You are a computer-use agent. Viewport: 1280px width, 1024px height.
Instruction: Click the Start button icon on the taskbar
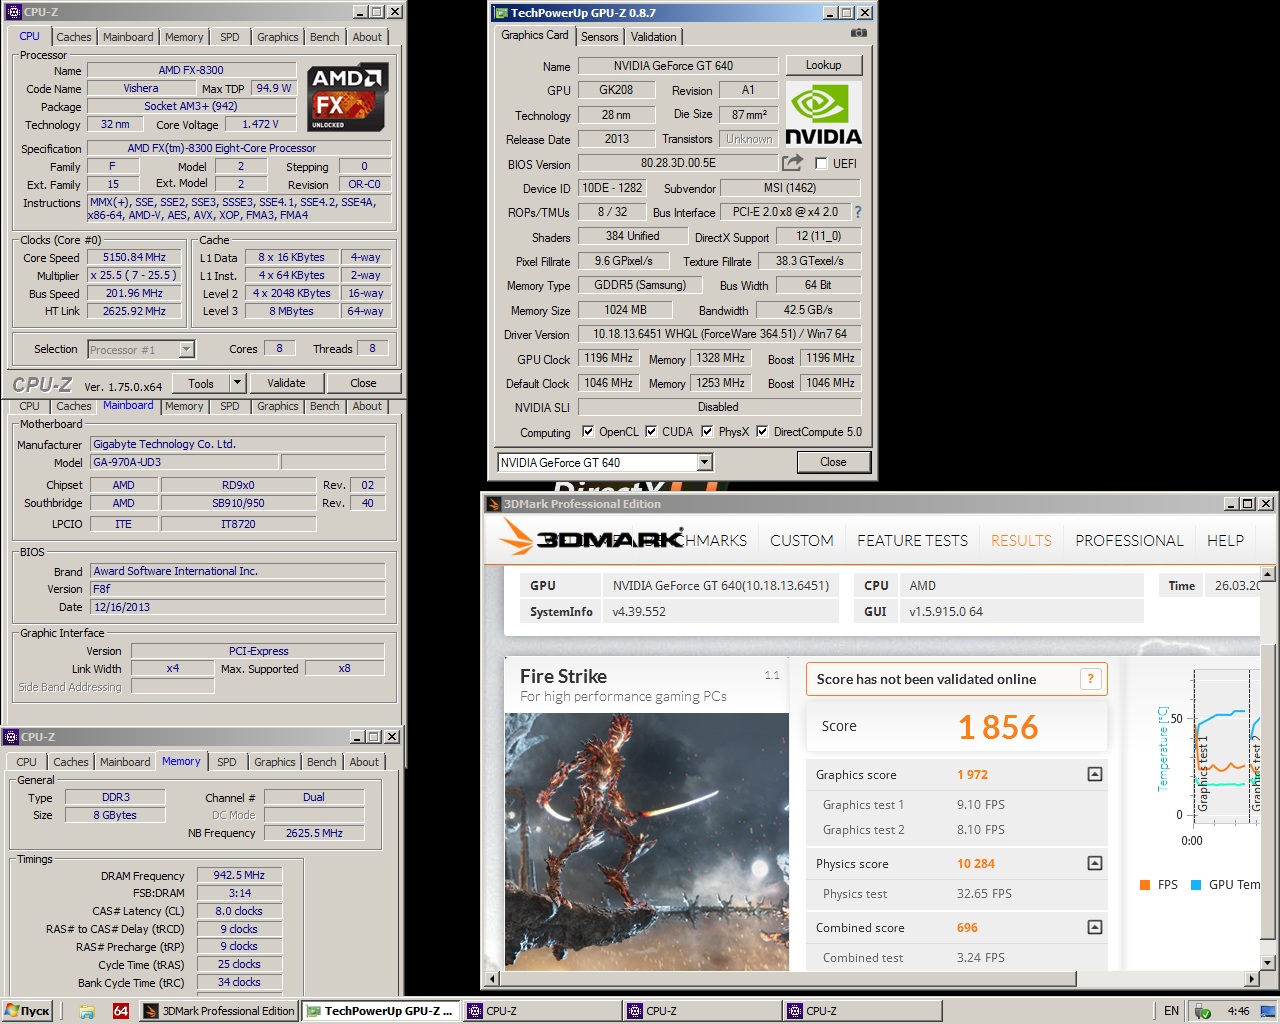[27, 1011]
